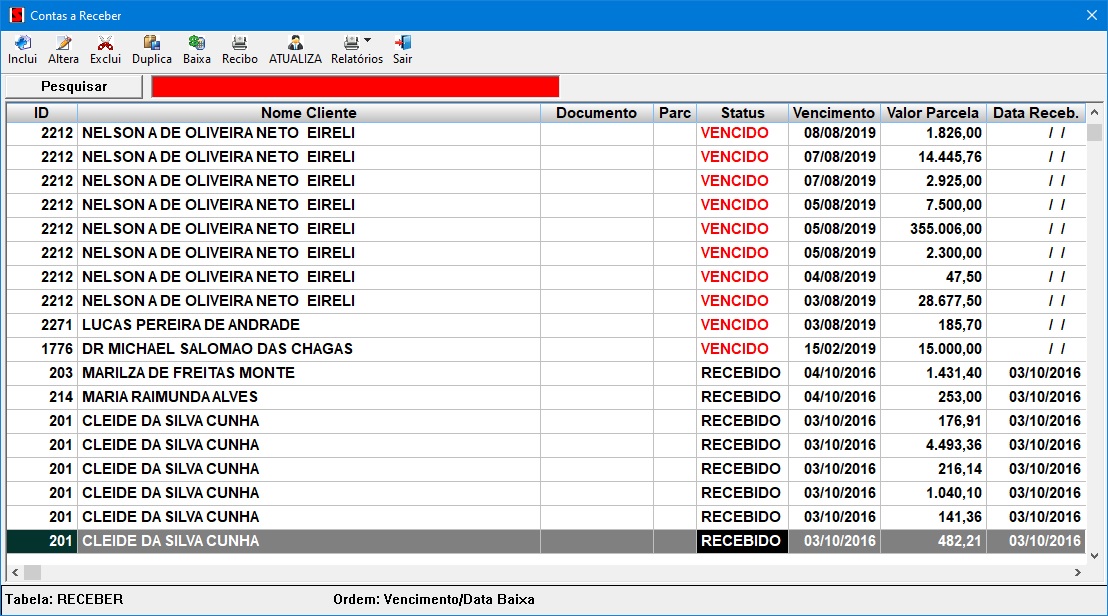
Task: Click the ATUALIZA refresh icon
Action: tap(295, 43)
